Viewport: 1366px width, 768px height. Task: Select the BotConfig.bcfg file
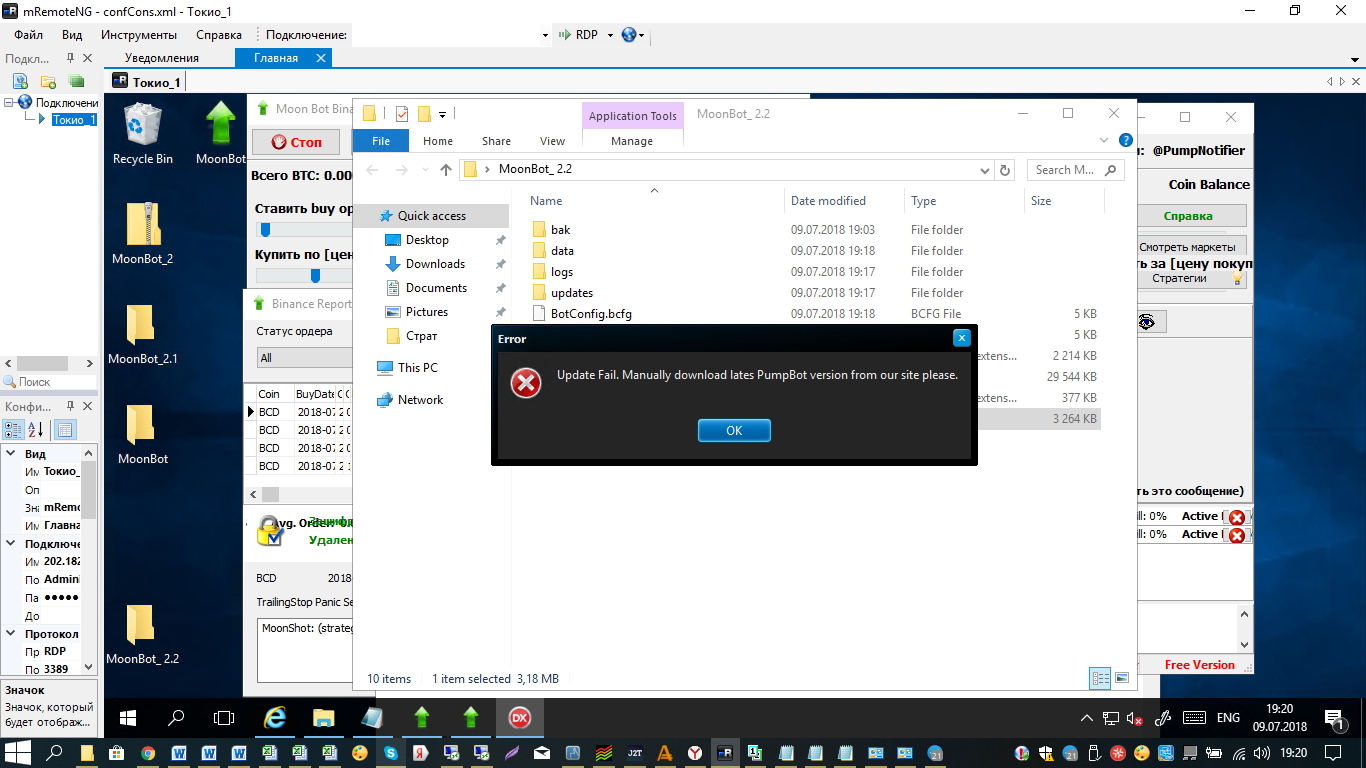click(591, 314)
